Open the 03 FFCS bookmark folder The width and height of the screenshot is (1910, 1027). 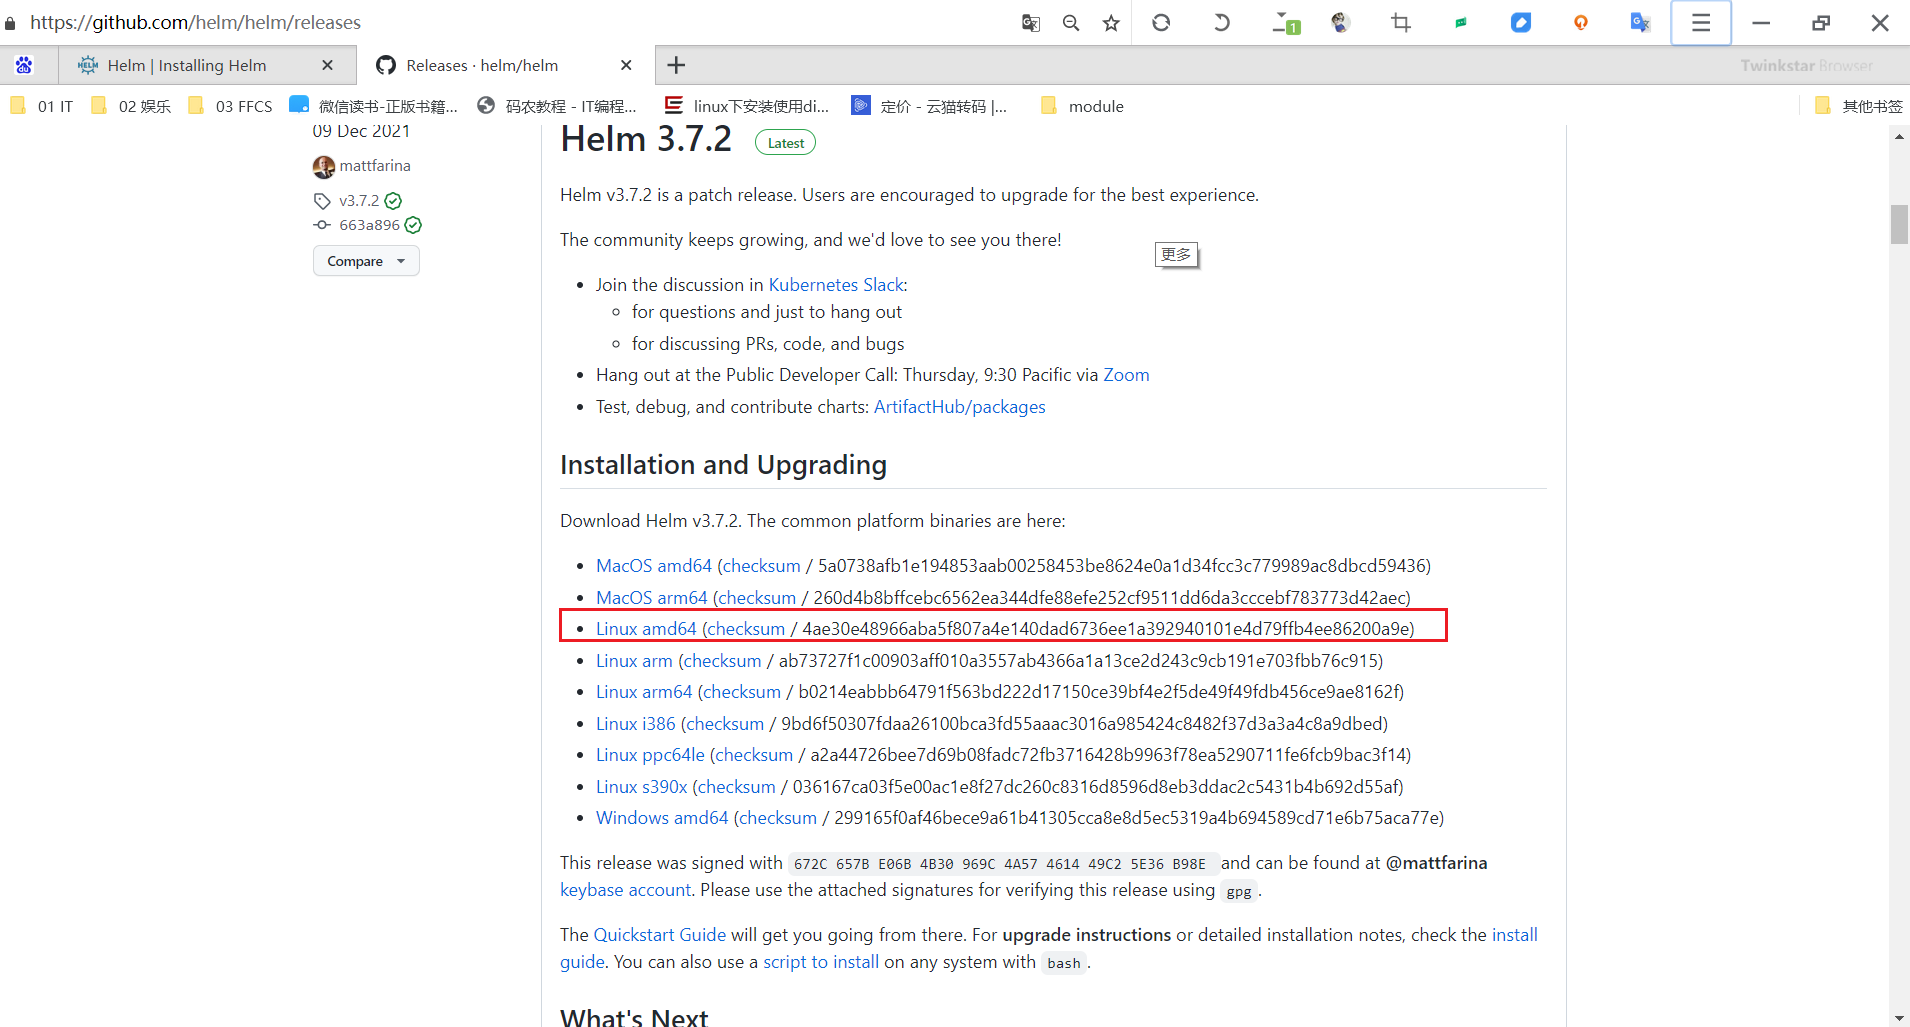point(230,106)
